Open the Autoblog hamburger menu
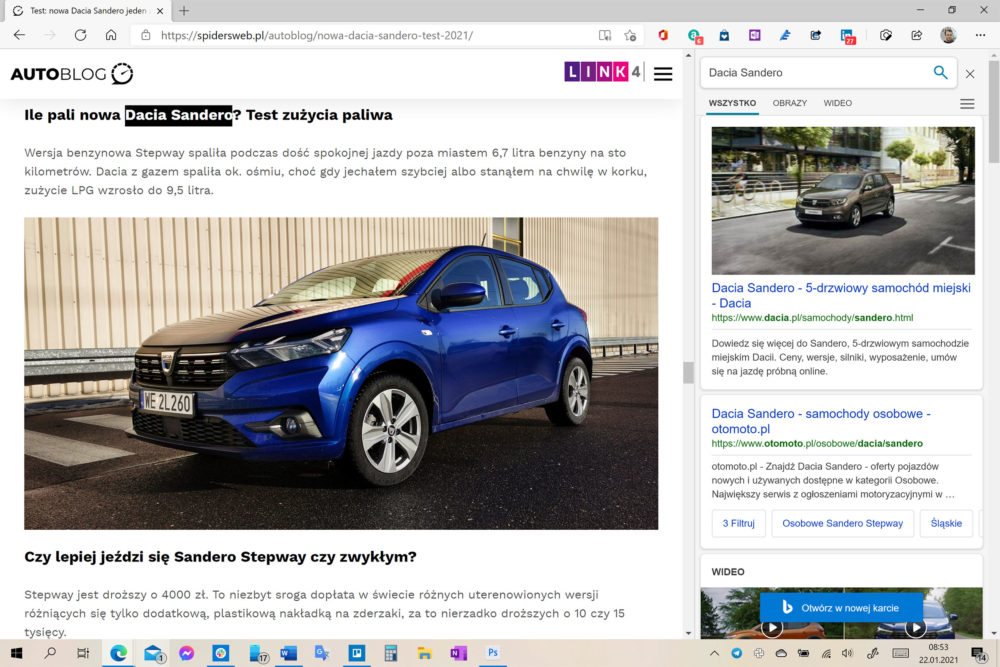The image size is (1000, 667). pos(663,73)
